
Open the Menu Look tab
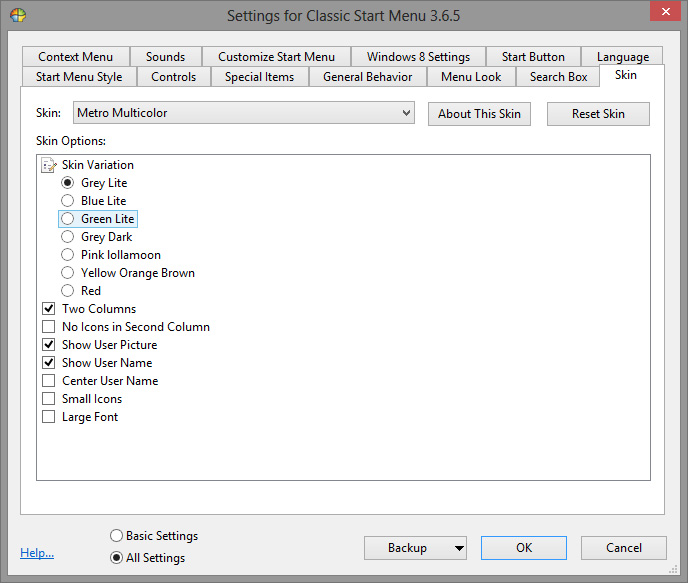pos(471,77)
